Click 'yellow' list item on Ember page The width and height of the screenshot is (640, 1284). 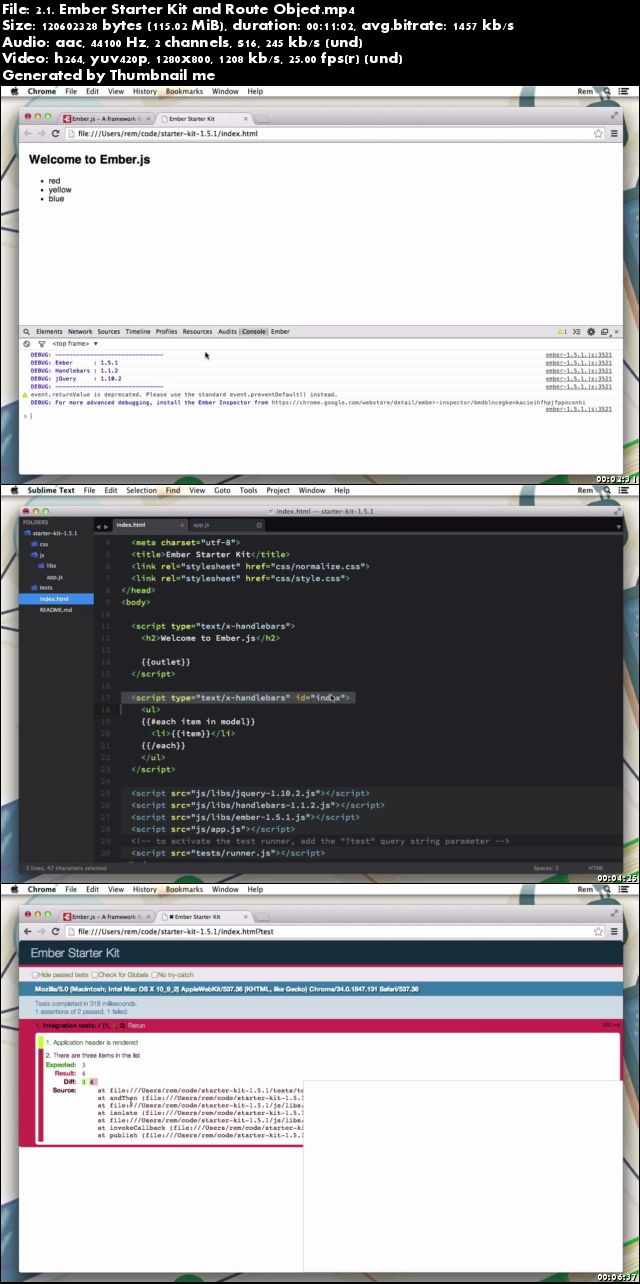(x=60, y=190)
